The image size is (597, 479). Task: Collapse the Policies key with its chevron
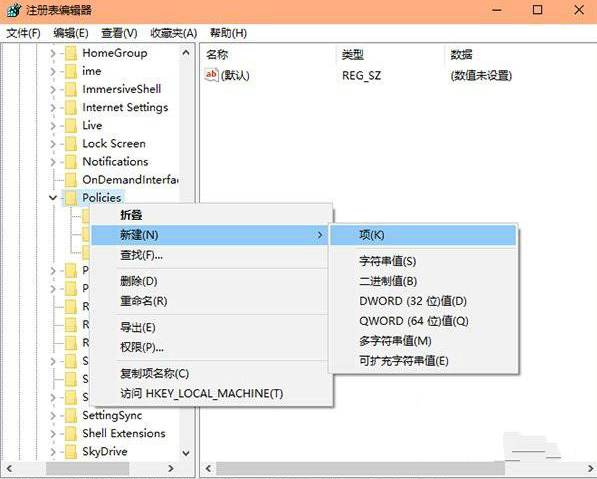(x=53, y=198)
